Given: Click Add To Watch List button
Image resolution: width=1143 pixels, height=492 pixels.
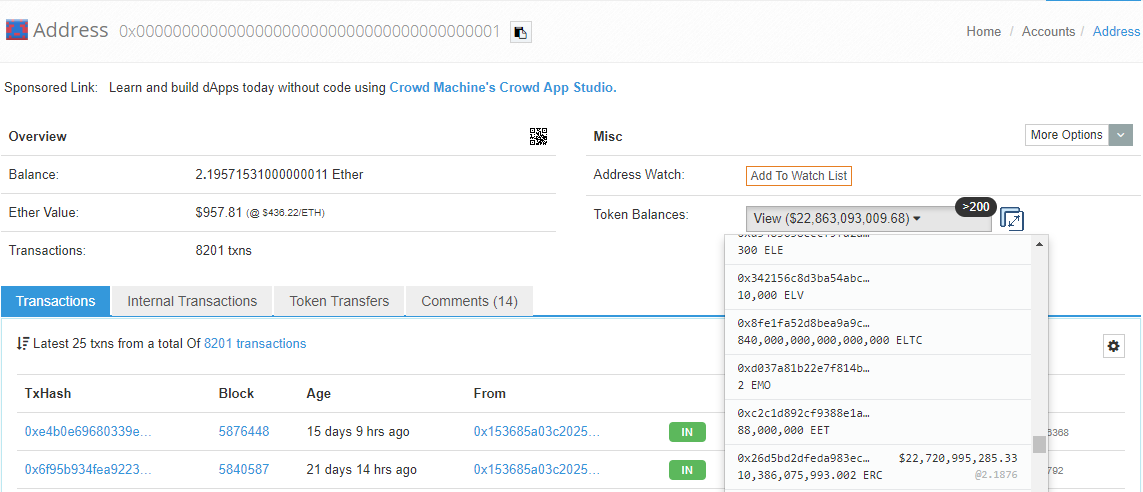Looking at the screenshot, I should point(799,176).
